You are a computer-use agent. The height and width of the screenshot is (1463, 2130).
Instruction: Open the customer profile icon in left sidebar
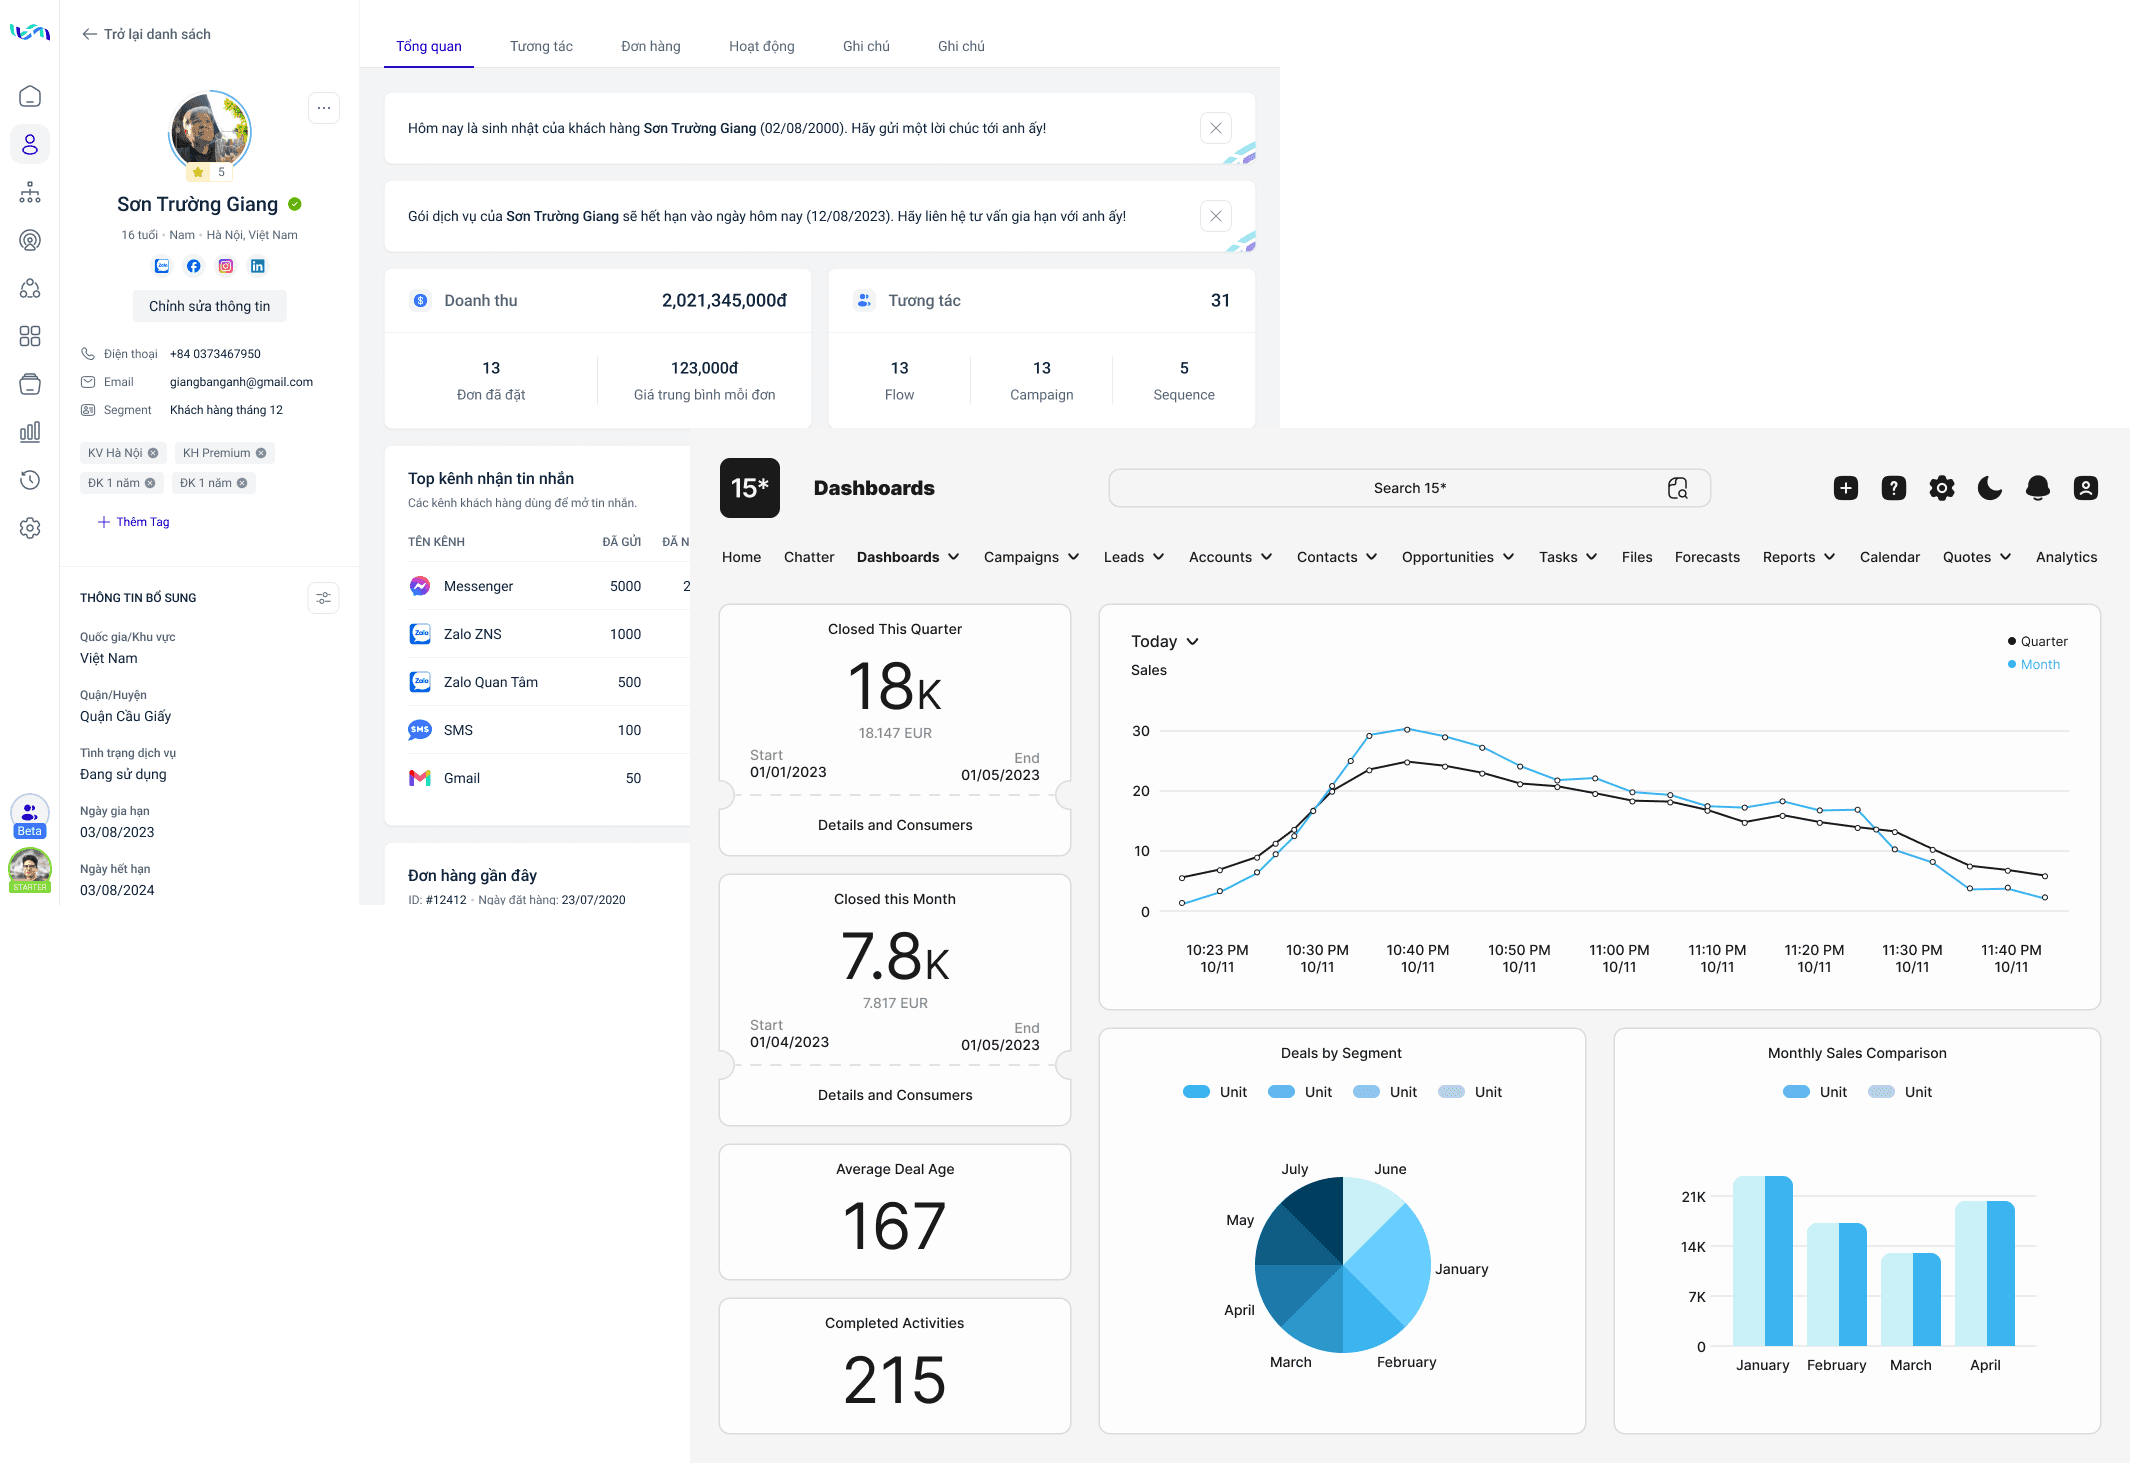click(29, 144)
